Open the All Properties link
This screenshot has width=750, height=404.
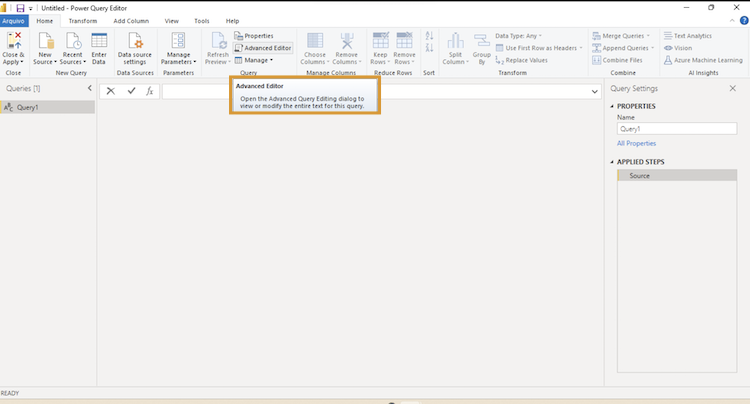pos(636,143)
